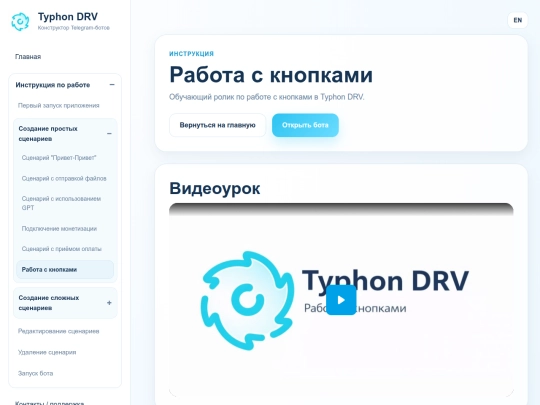This screenshot has width=540, height=405.
Task: Click the Видеоурок heading
Action: coord(215,188)
